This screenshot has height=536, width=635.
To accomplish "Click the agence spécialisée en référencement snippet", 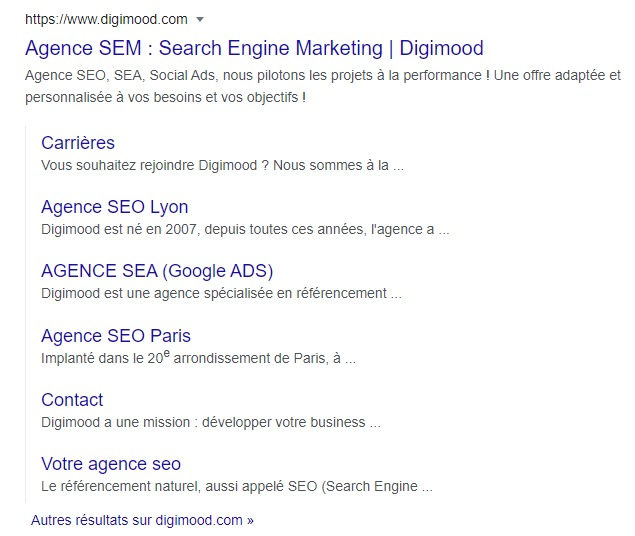I will [221, 293].
